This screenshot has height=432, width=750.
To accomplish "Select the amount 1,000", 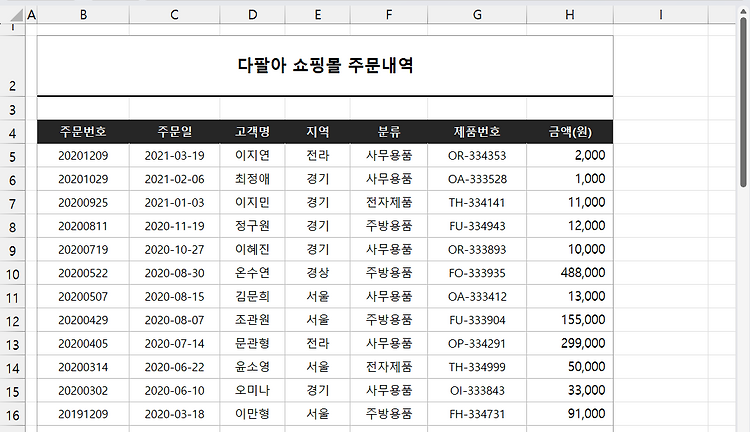I will coord(570,179).
